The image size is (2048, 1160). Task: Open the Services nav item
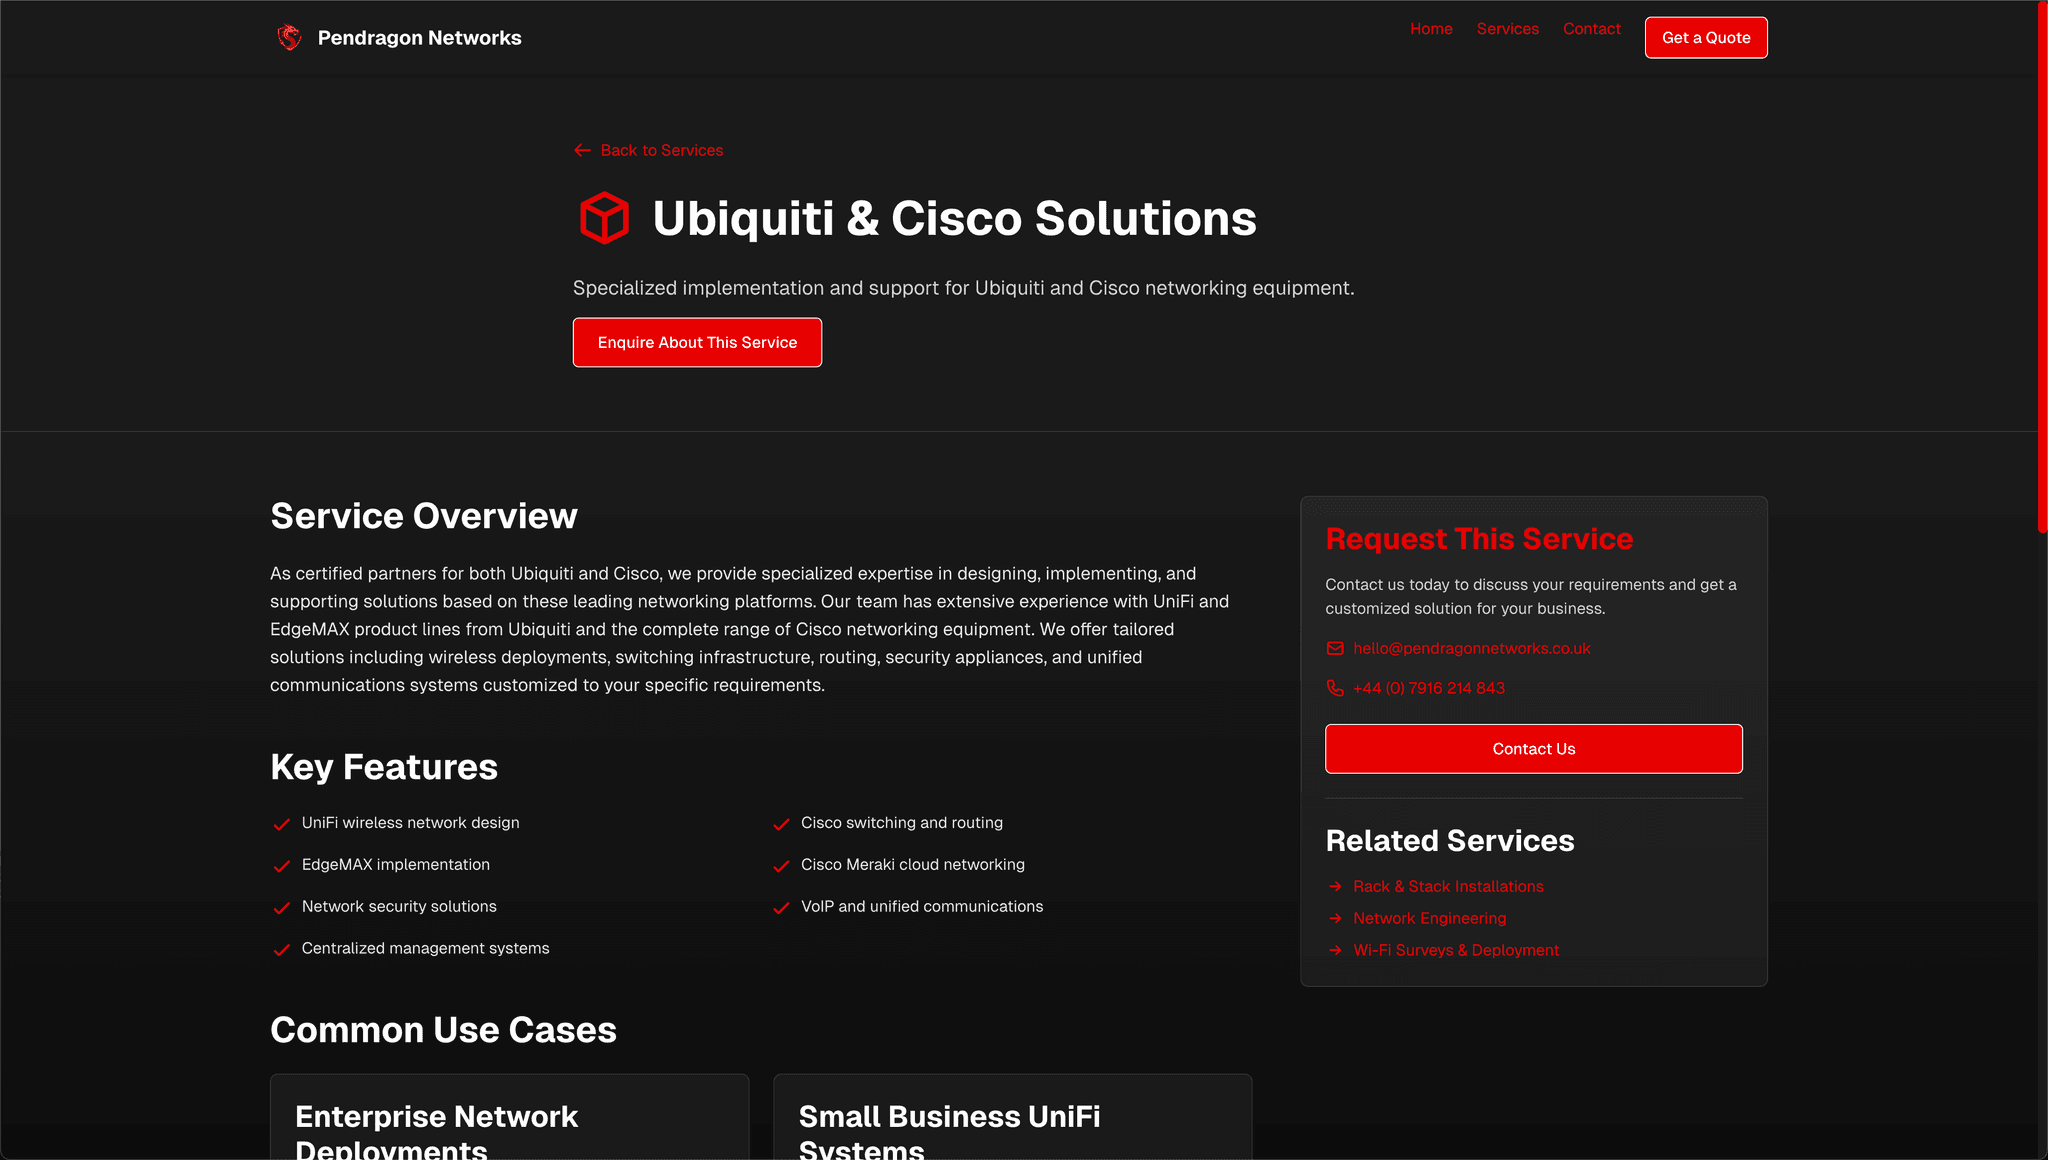pos(1507,29)
